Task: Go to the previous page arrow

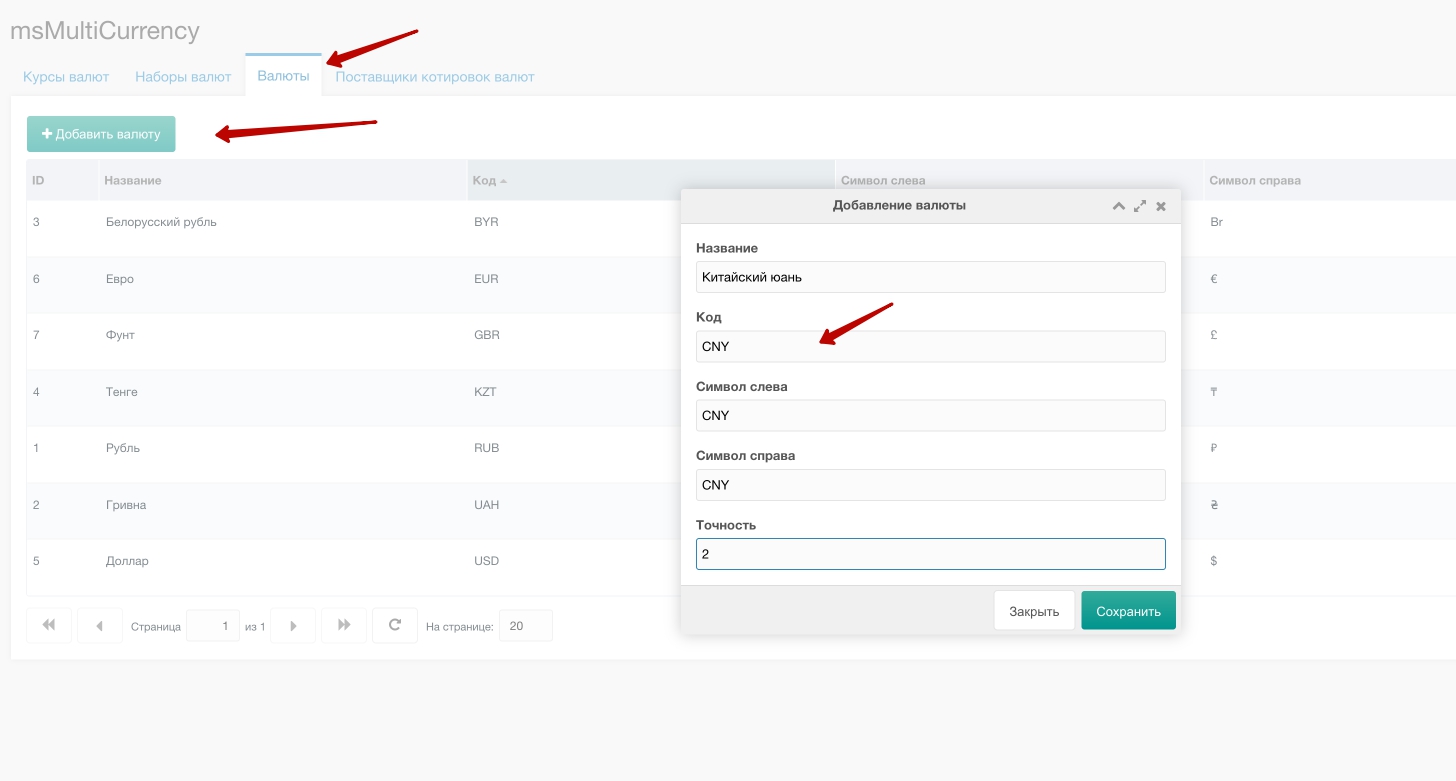Action: [100, 625]
